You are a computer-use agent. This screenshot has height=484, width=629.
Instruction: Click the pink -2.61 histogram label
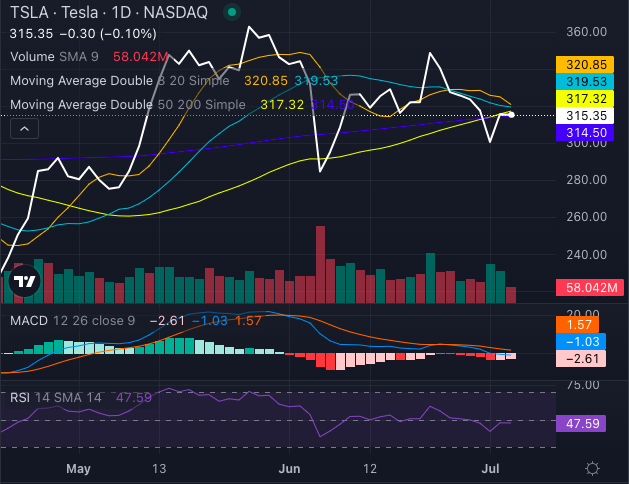coord(581,358)
